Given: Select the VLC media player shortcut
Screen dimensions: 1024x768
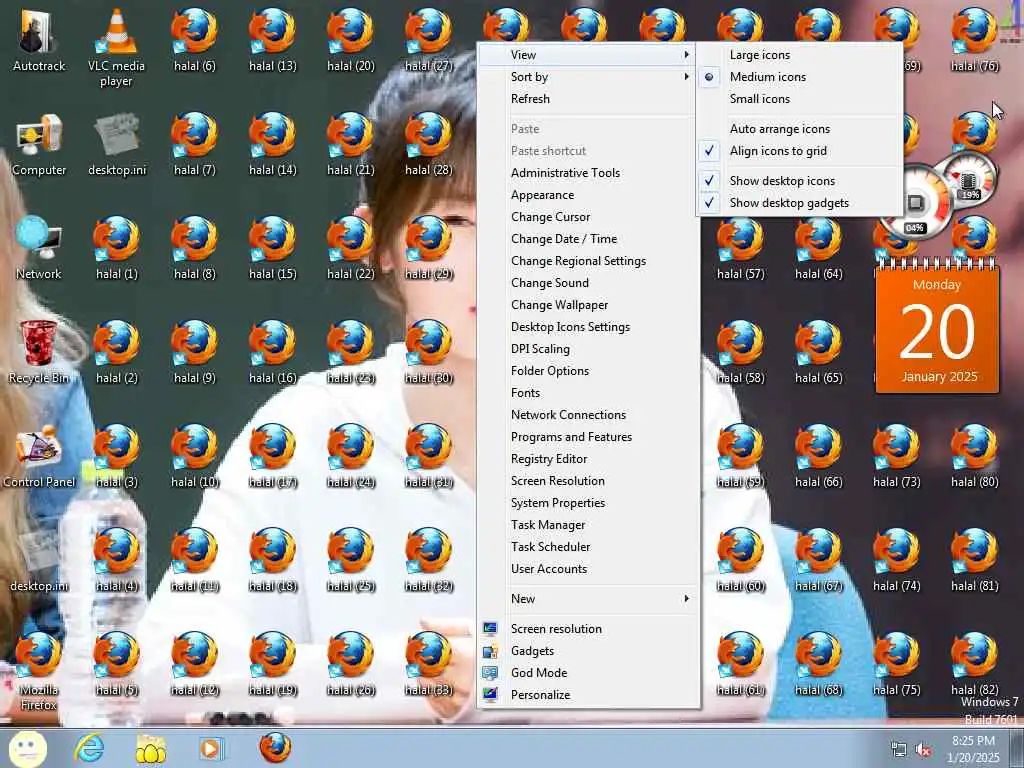Looking at the screenshot, I should tap(116, 48).
